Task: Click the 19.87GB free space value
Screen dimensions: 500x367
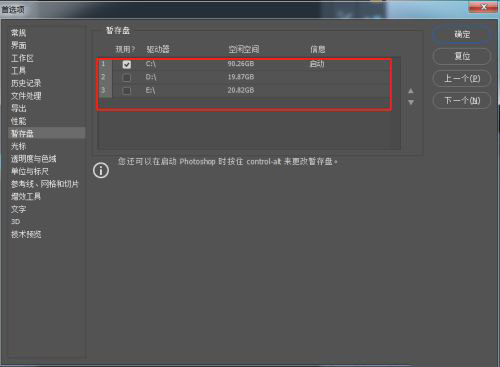Action: pyautogui.click(x=241, y=77)
